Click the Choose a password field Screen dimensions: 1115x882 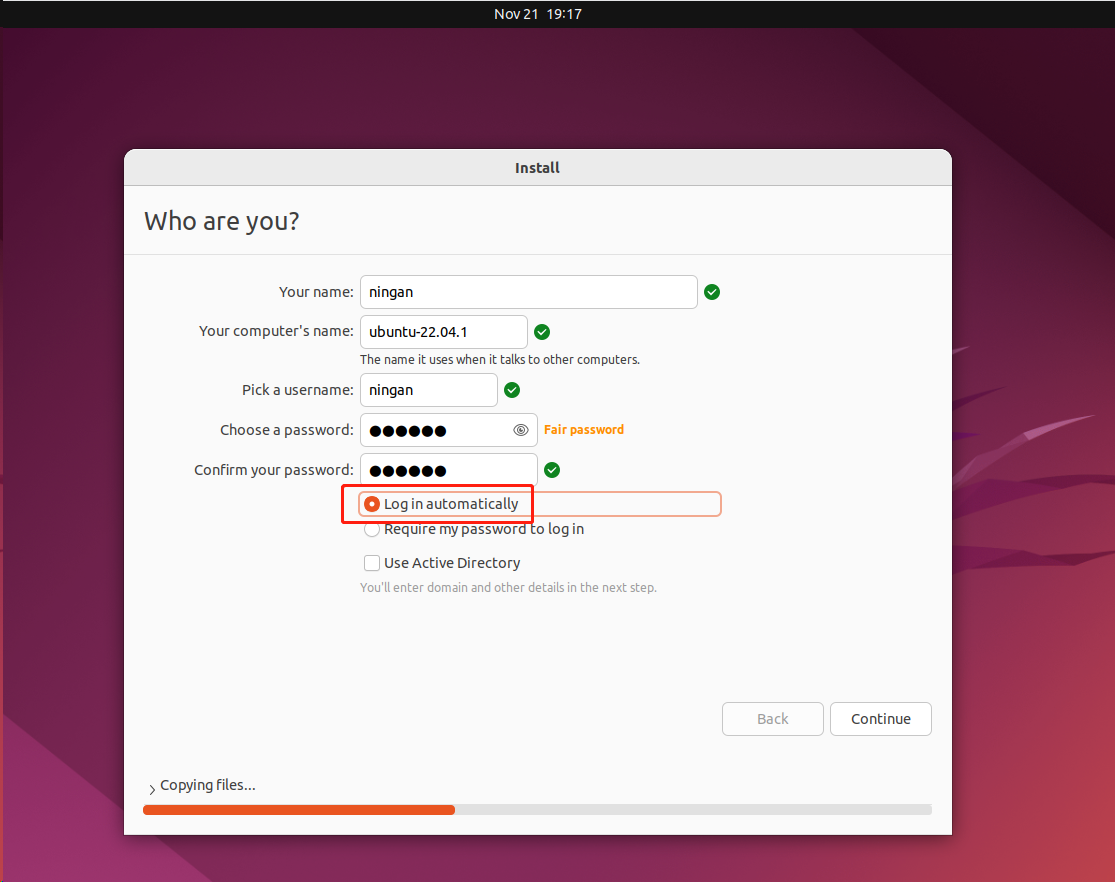(449, 430)
